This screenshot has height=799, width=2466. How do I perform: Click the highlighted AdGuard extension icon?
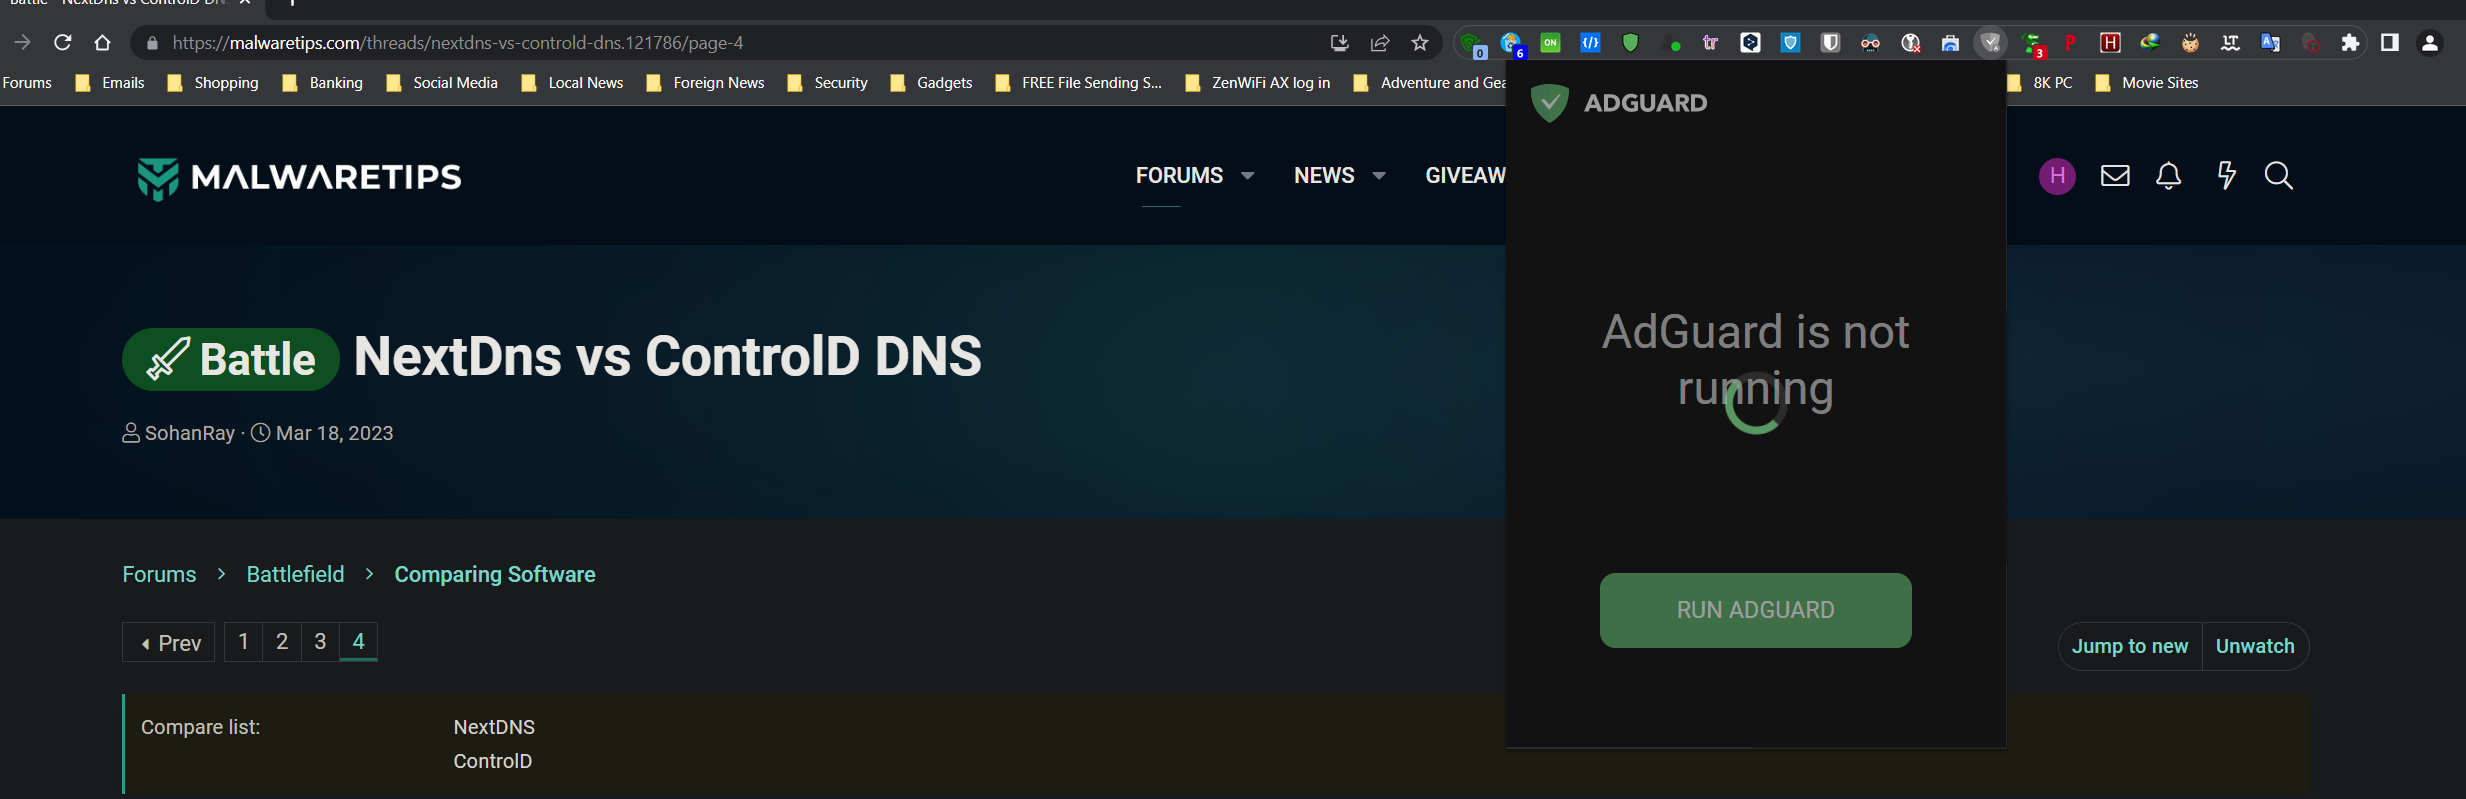pos(1990,43)
